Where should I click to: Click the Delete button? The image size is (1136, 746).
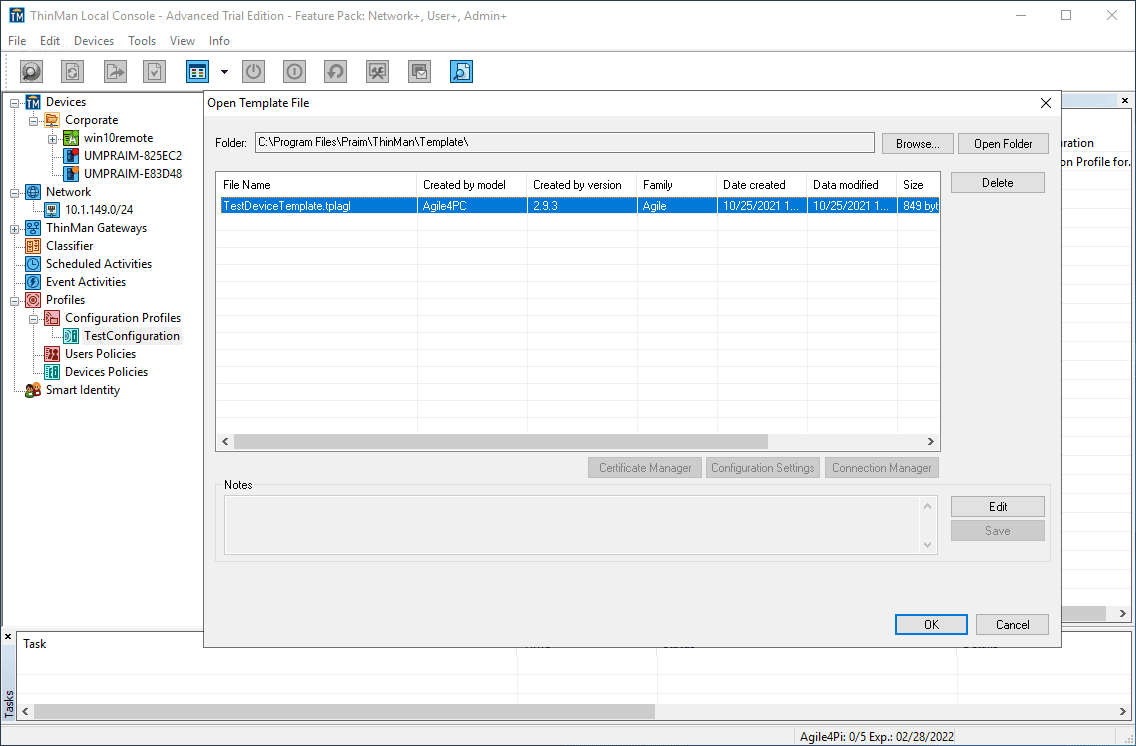(x=998, y=183)
